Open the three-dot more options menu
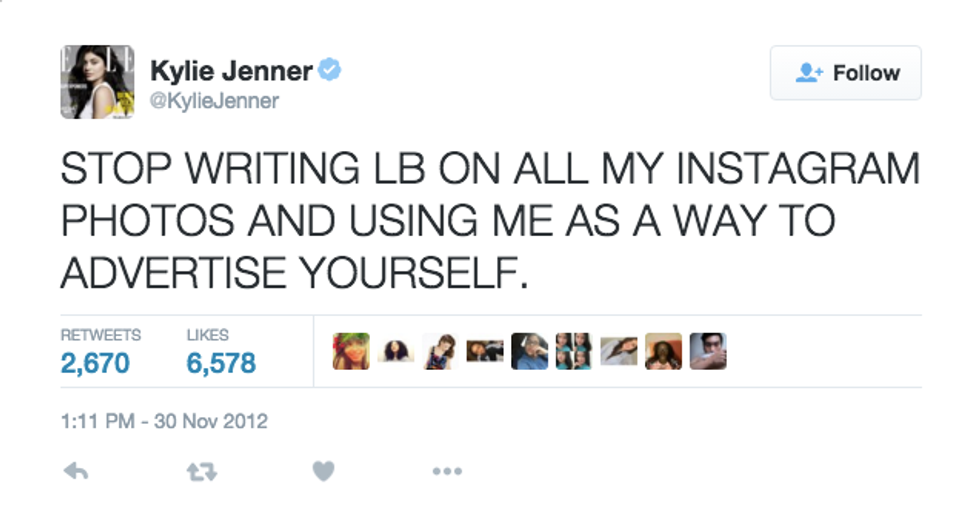 tap(447, 470)
